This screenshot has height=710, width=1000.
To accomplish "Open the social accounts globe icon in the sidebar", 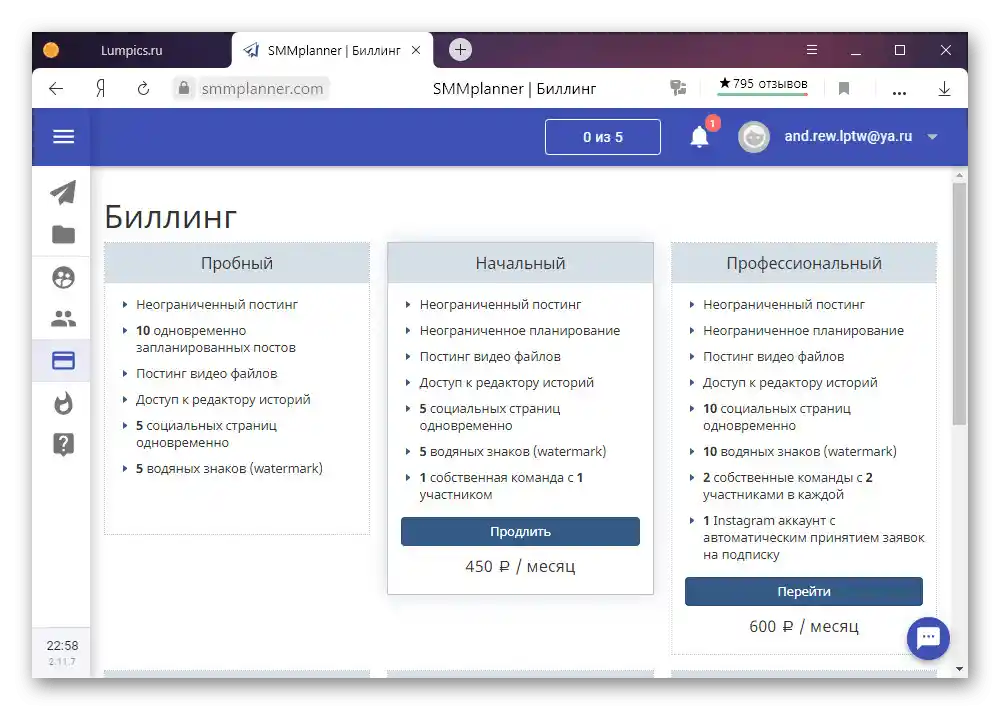I will pos(63,277).
